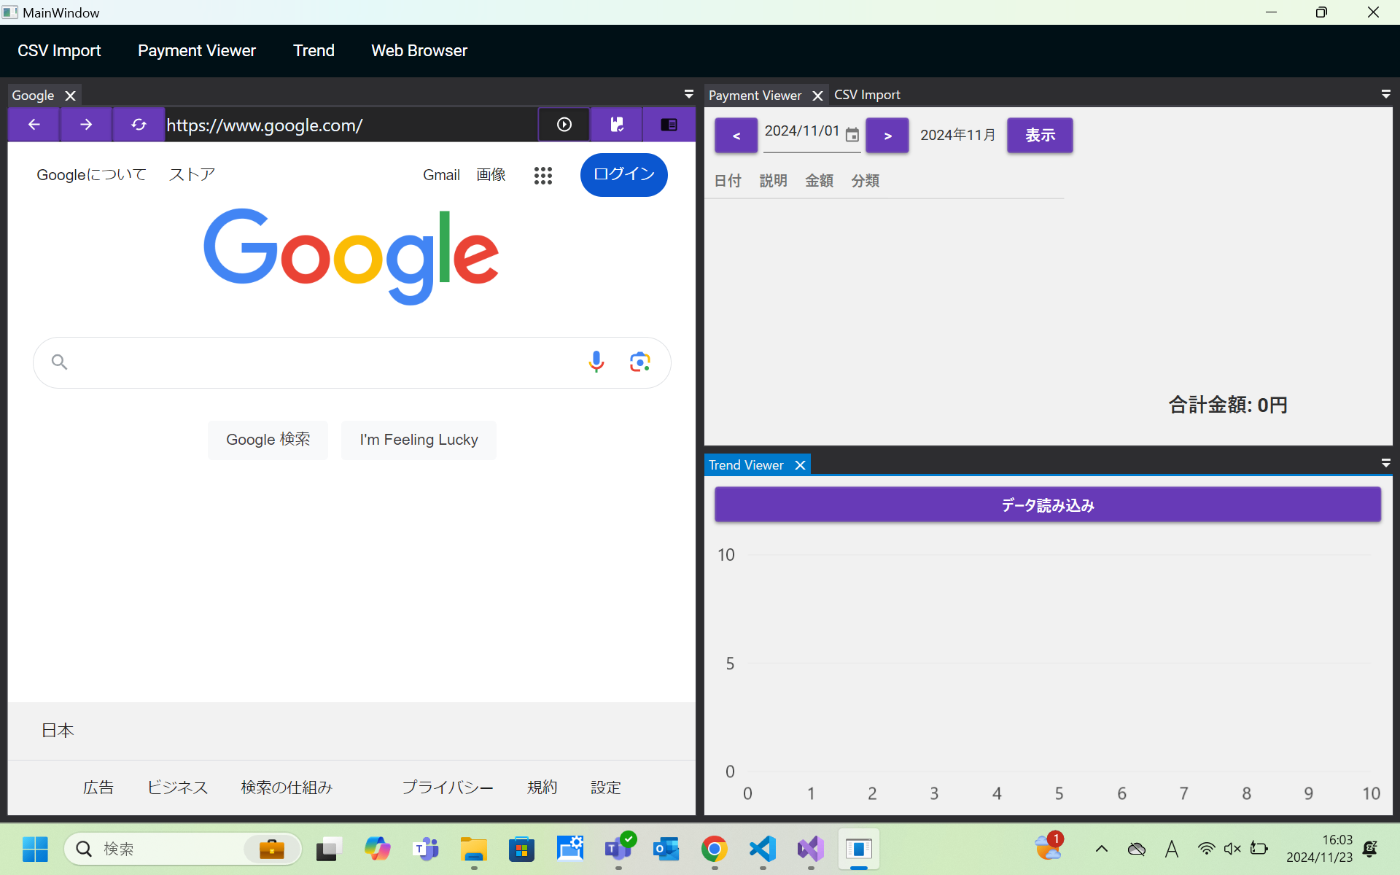
Task: Open the Googleについて link
Action: (91, 175)
